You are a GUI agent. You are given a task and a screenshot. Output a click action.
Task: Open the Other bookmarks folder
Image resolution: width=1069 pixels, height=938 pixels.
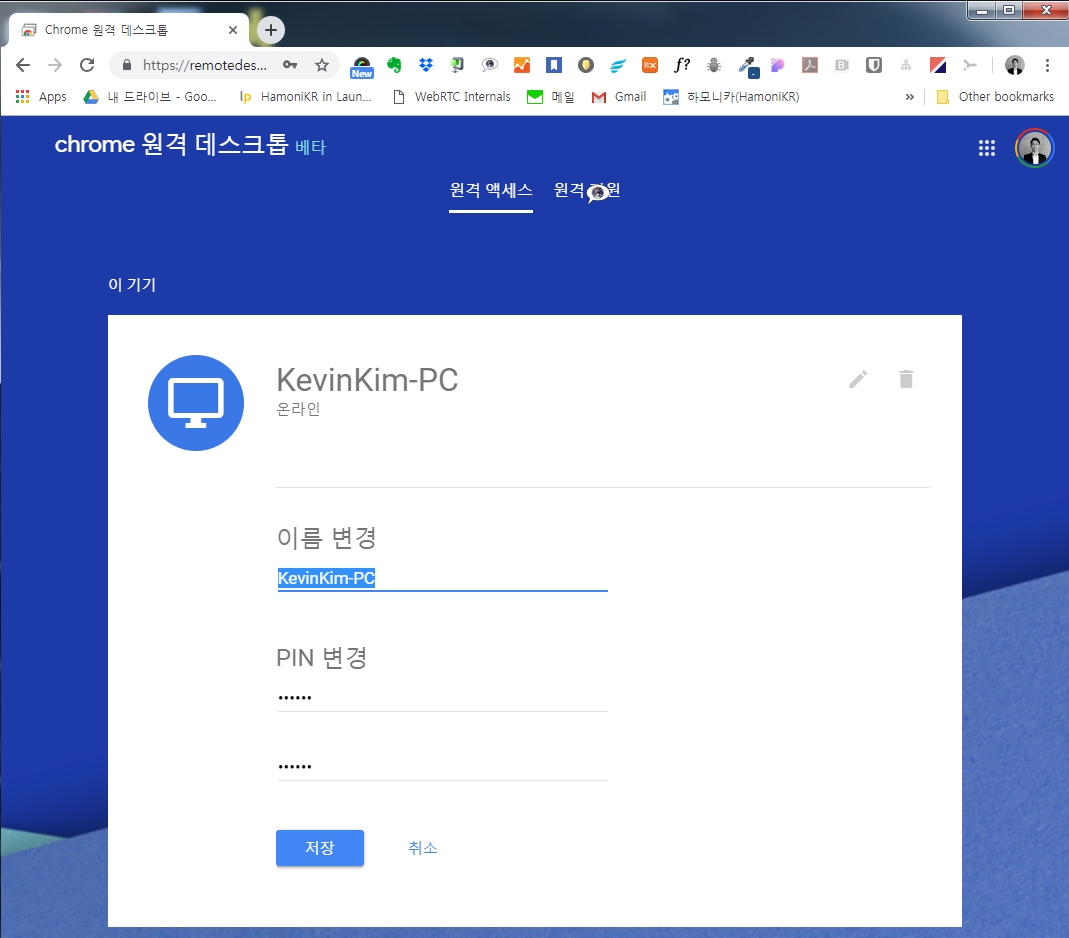click(995, 97)
